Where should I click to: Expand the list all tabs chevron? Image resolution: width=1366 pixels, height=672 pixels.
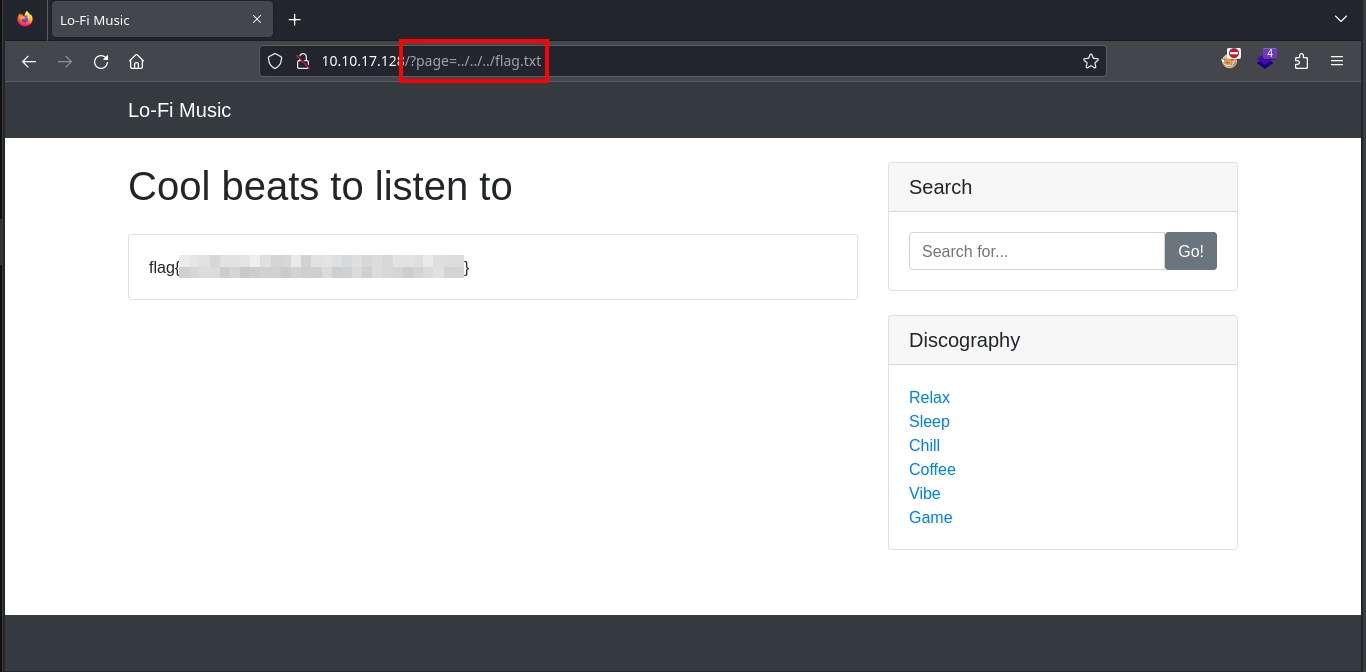[1341, 19]
